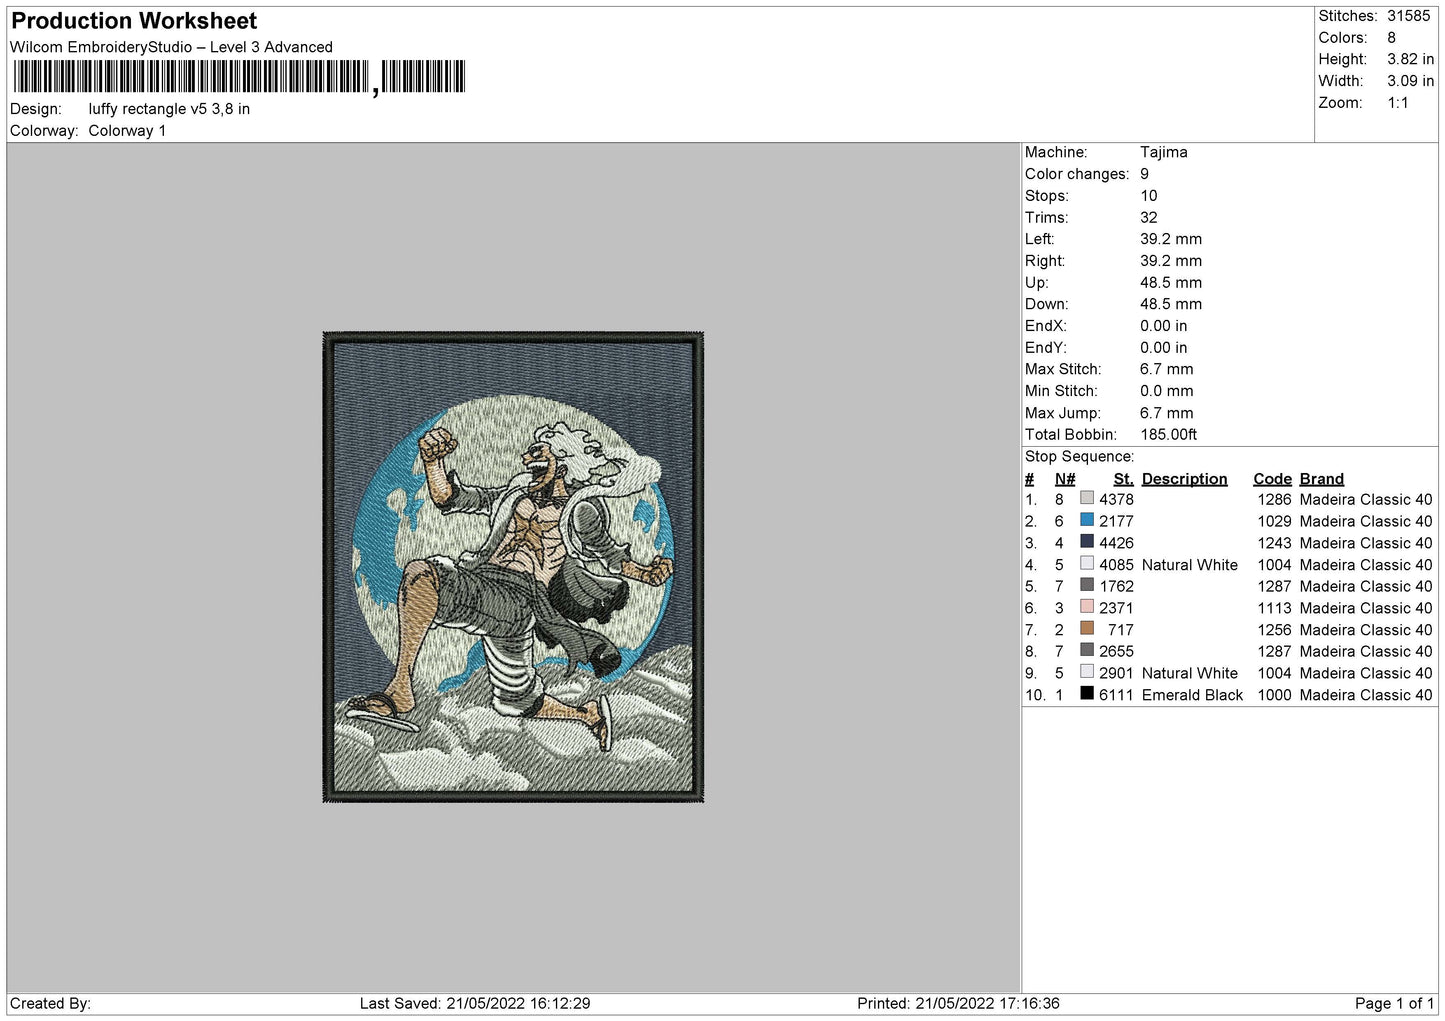The image size is (1445, 1021).
Task: Click the gray swatch in stop 8
Action: [1087, 650]
